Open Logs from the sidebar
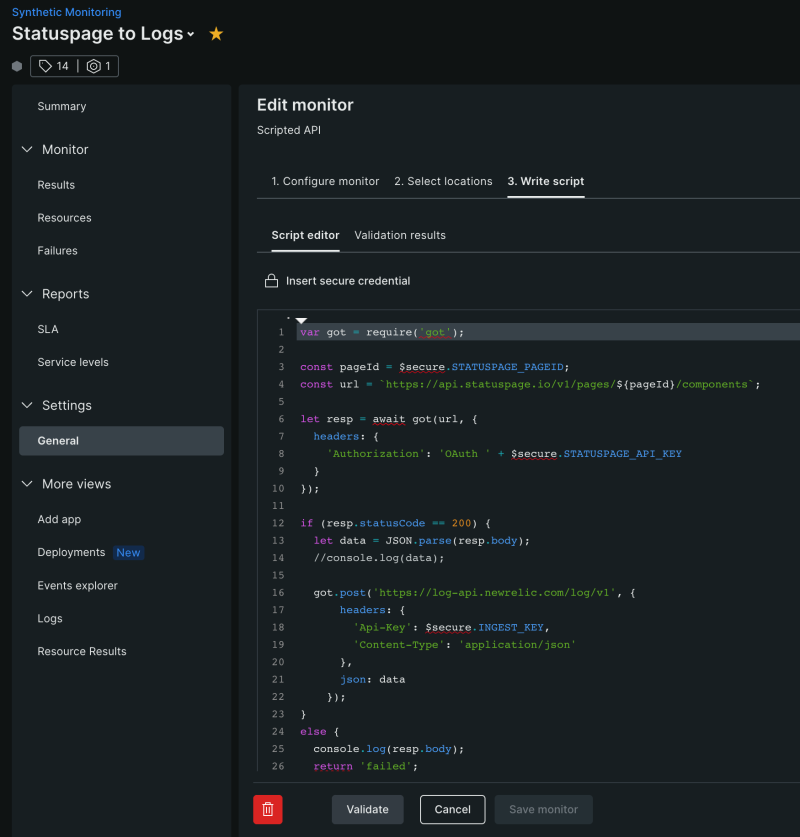The width and height of the screenshot is (800, 837). [50, 618]
